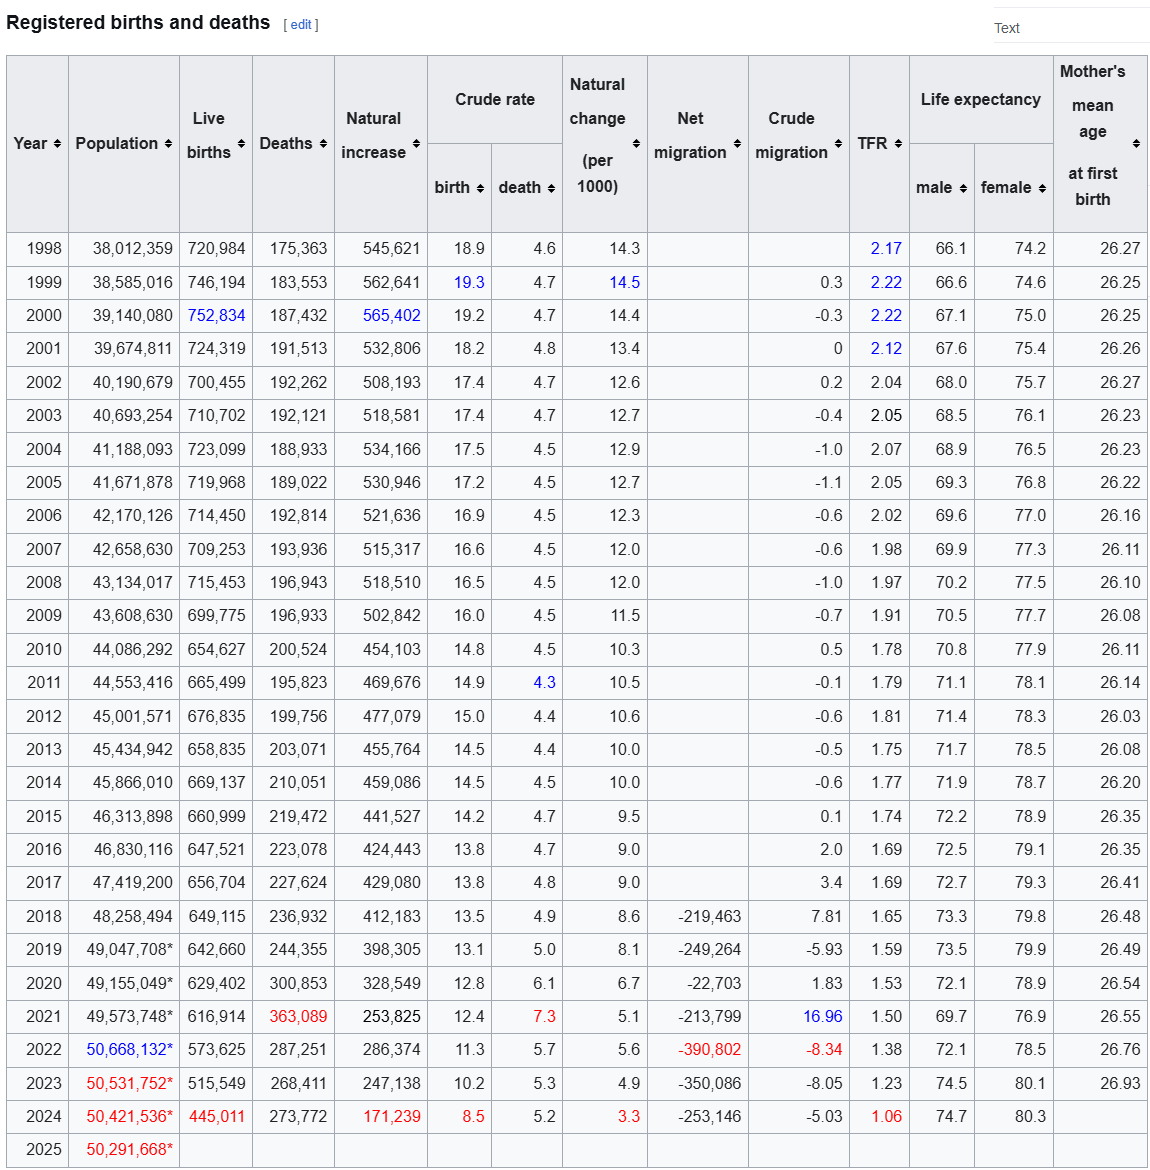Select TFR value 2.17 for 1998
Image resolution: width=1150 pixels, height=1170 pixels.
[x=886, y=248]
